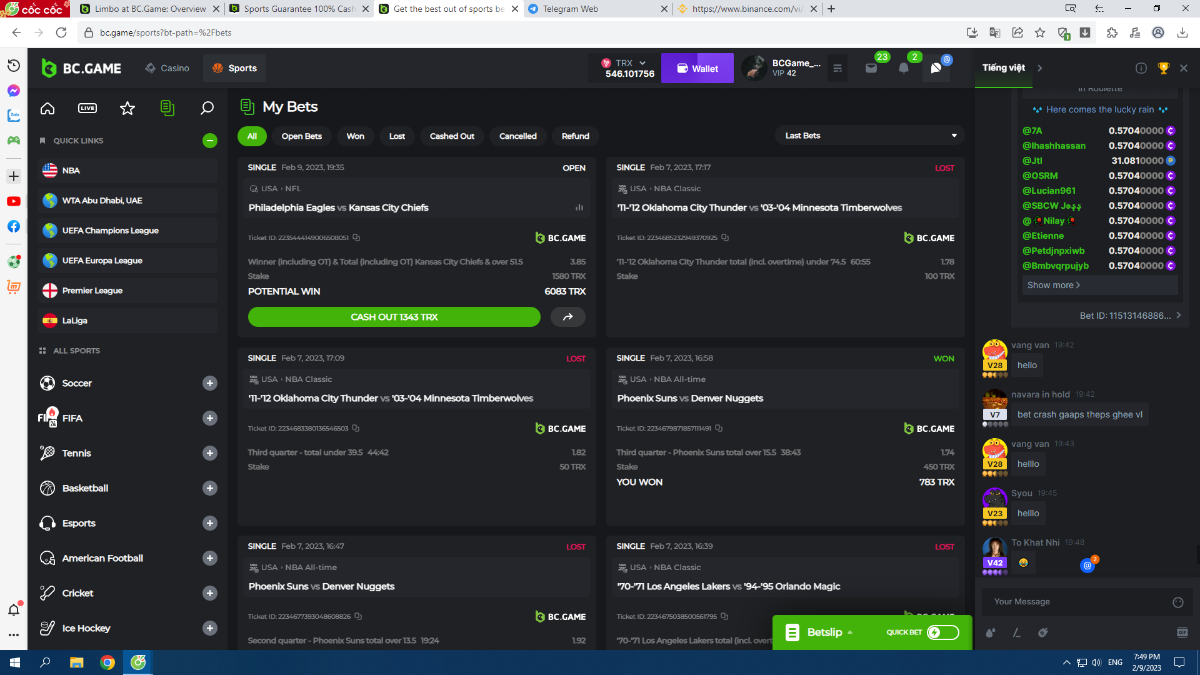Copy ticket ID of Eagles vs Chiefs bet
The image size is (1200, 675).
pyautogui.click(x=357, y=238)
